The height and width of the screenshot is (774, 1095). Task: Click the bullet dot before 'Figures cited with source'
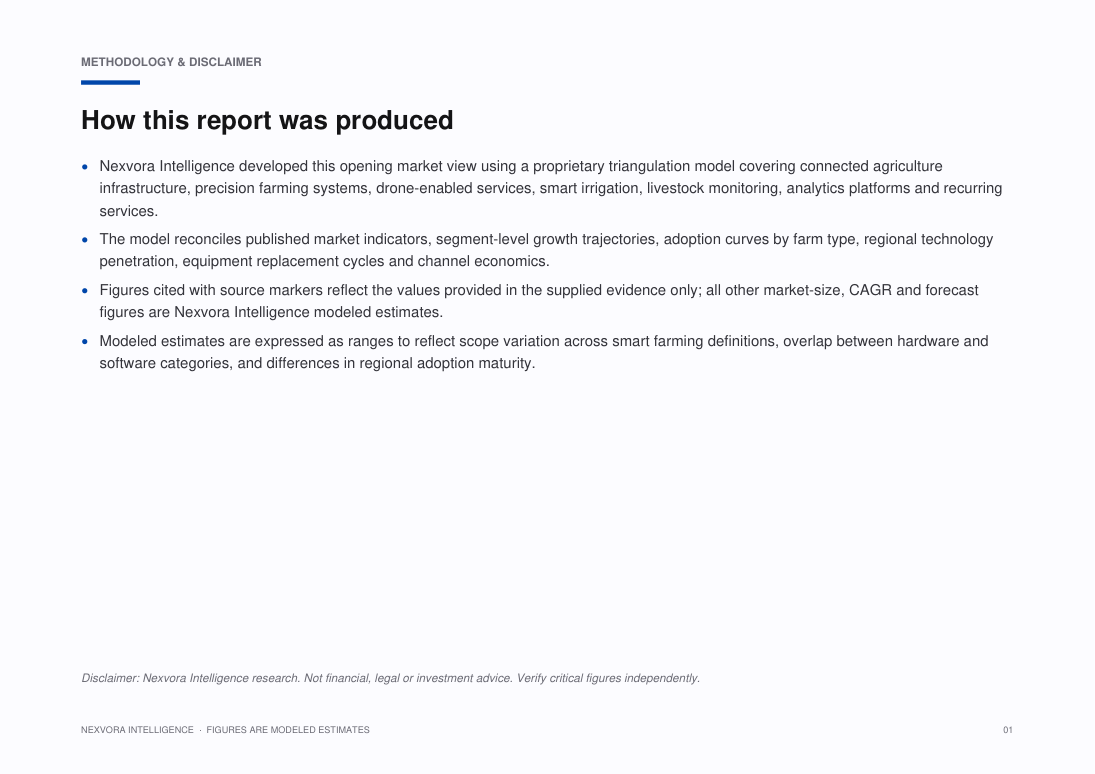point(85,290)
